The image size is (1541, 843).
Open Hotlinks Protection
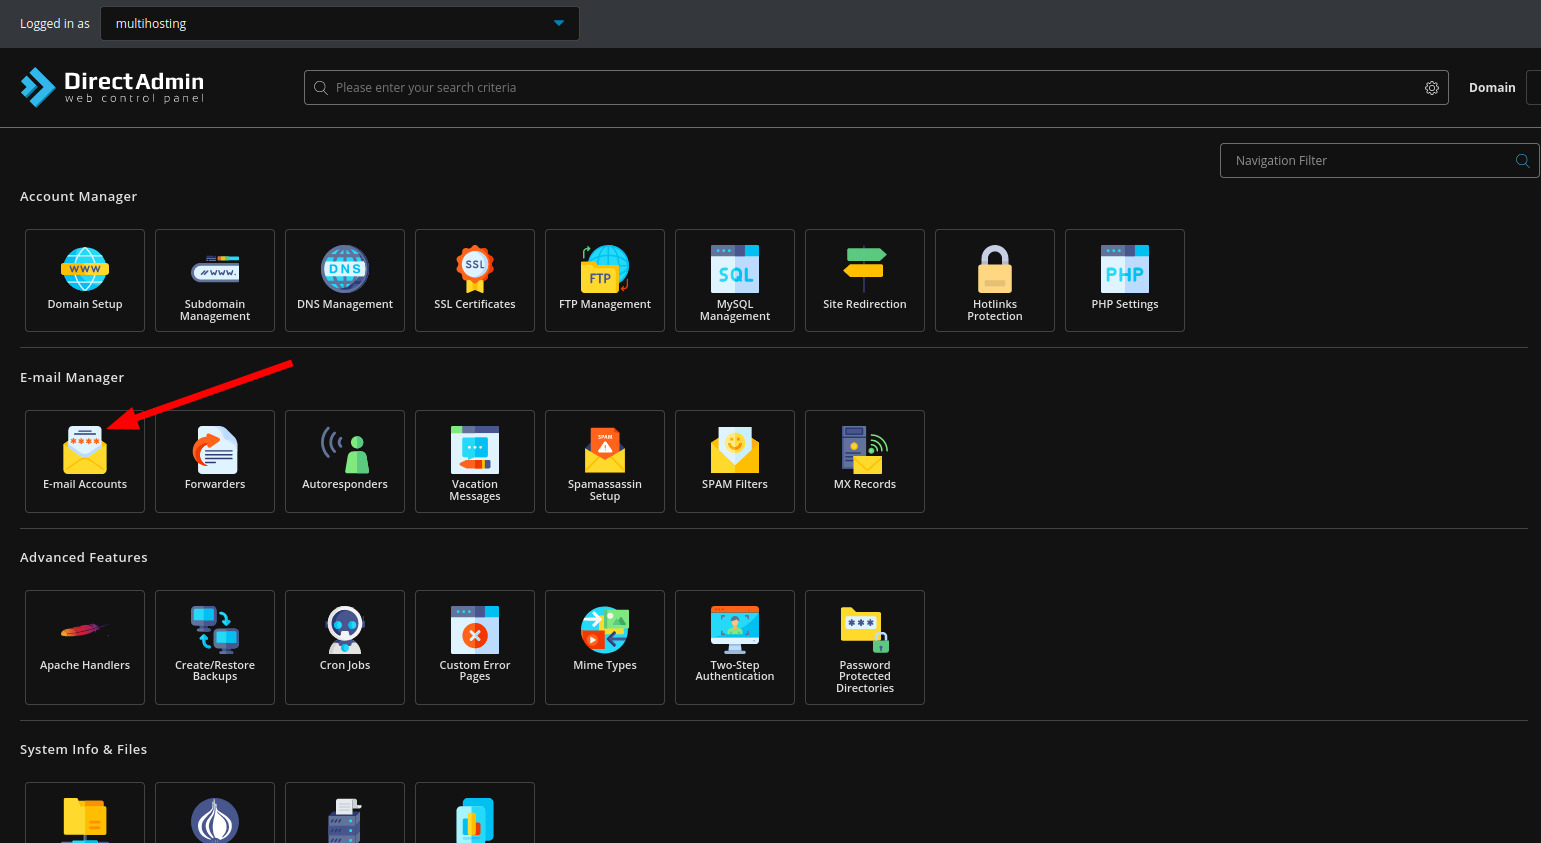pyautogui.click(x=995, y=280)
